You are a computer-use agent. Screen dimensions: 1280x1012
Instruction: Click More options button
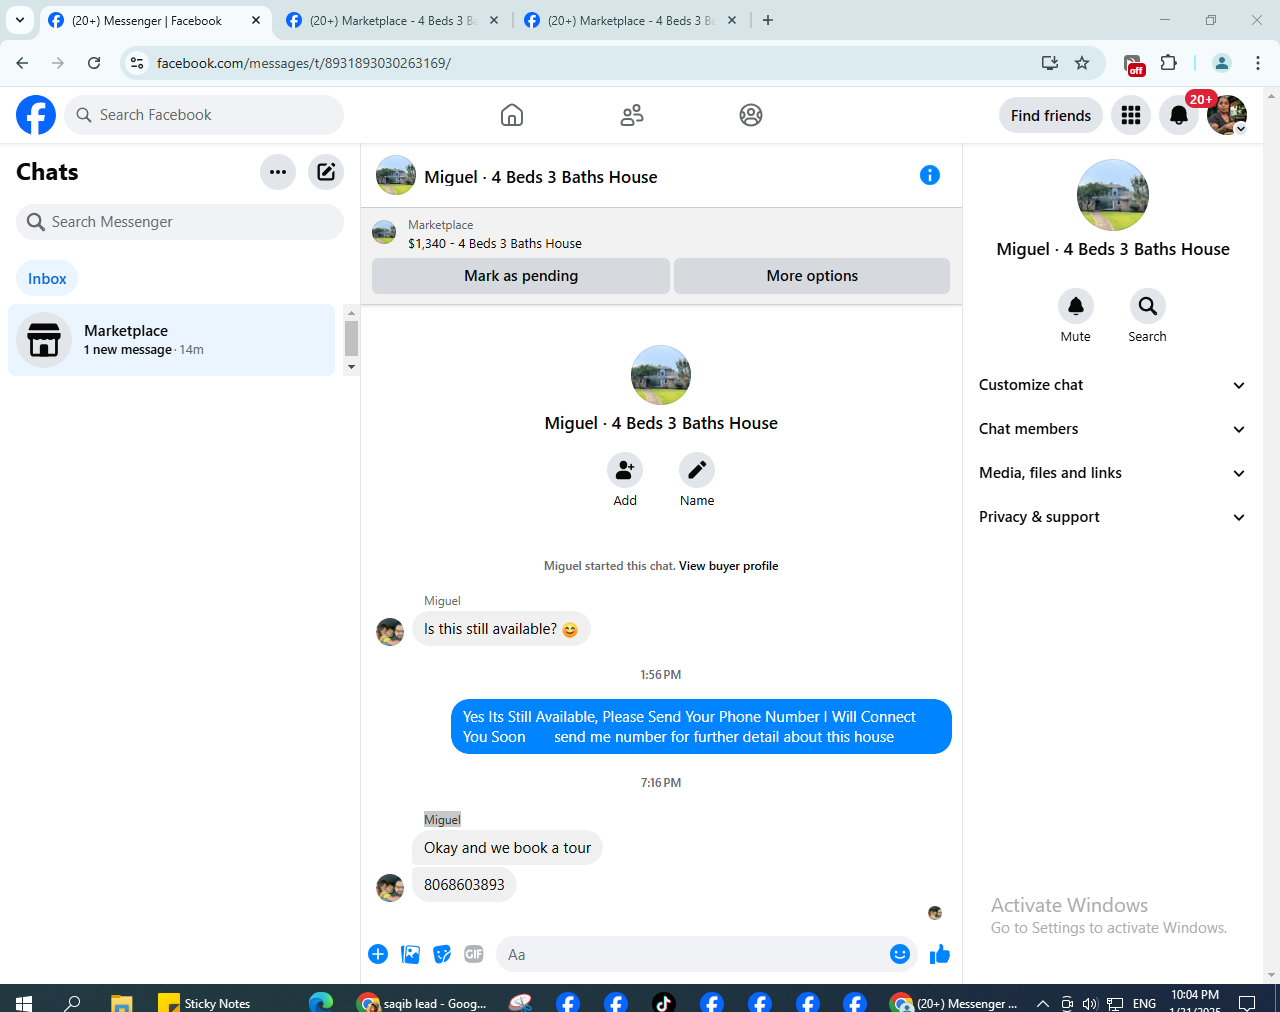[x=812, y=276]
